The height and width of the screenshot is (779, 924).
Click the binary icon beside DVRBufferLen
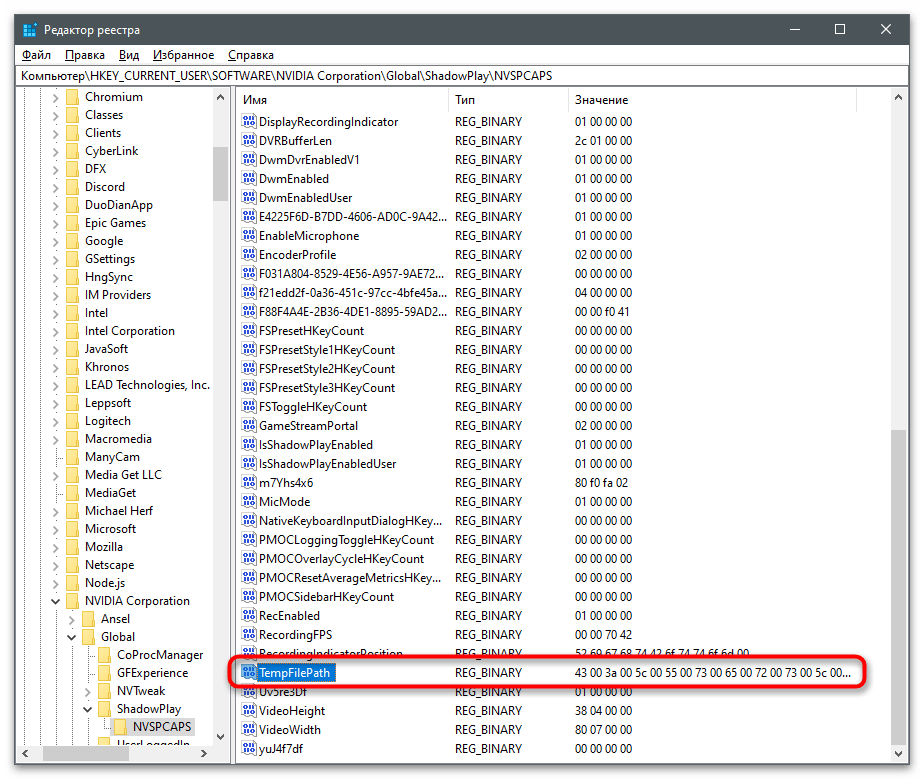pyautogui.click(x=249, y=140)
